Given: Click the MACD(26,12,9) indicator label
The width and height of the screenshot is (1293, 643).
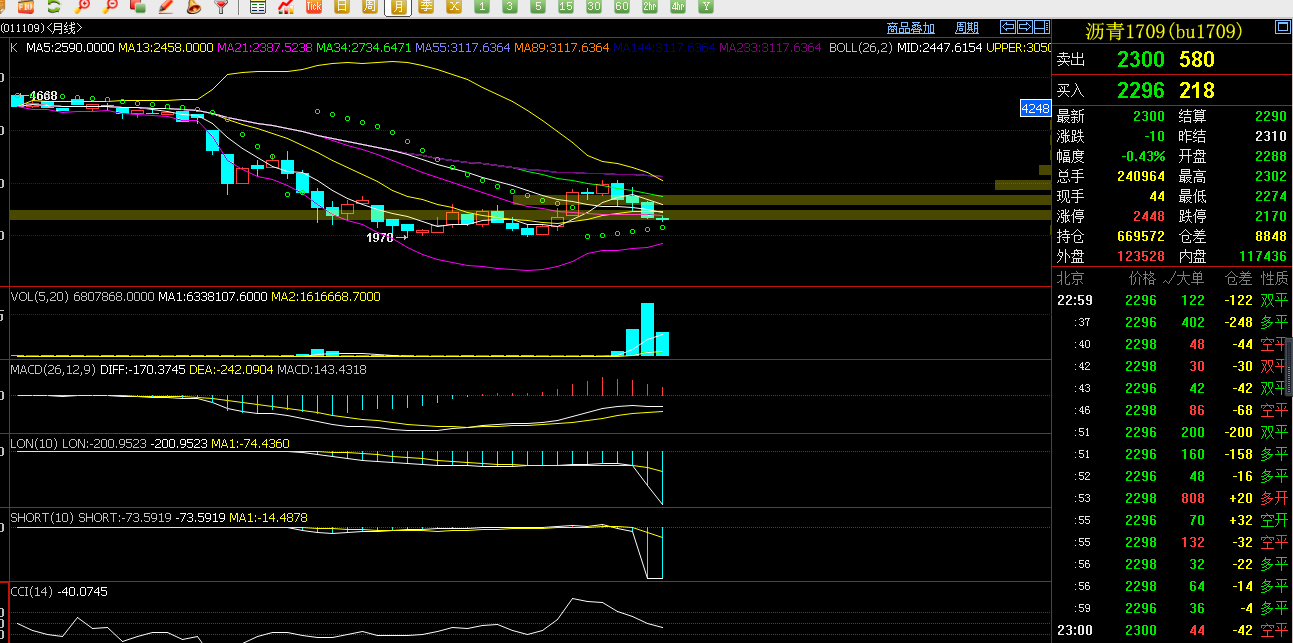Looking at the screenshot, I should (55, 370).
